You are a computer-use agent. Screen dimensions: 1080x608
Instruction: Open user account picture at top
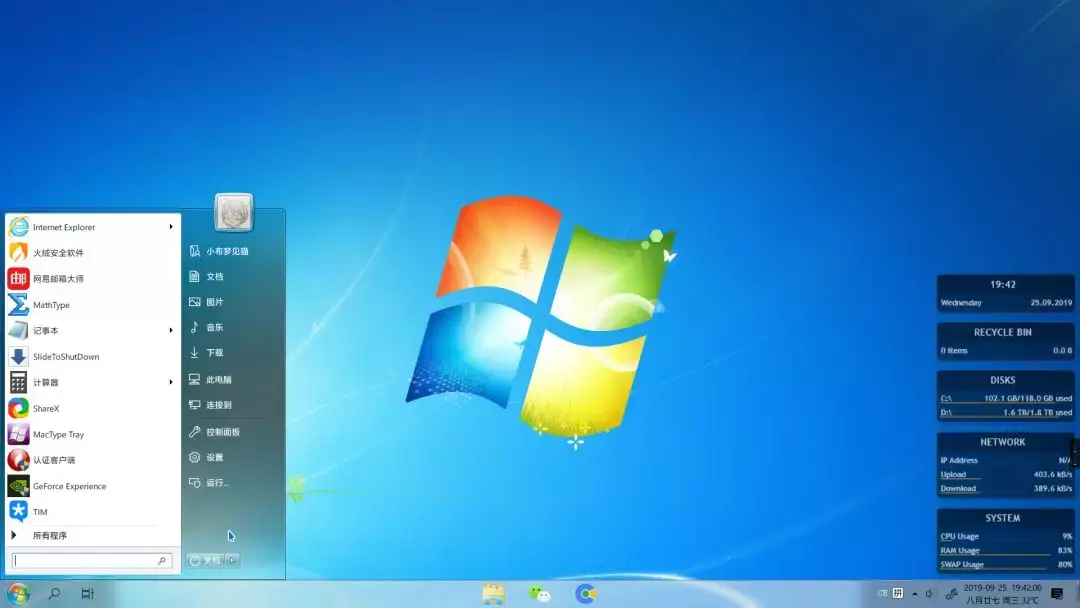pyautogui.click(x=233, y=212)
